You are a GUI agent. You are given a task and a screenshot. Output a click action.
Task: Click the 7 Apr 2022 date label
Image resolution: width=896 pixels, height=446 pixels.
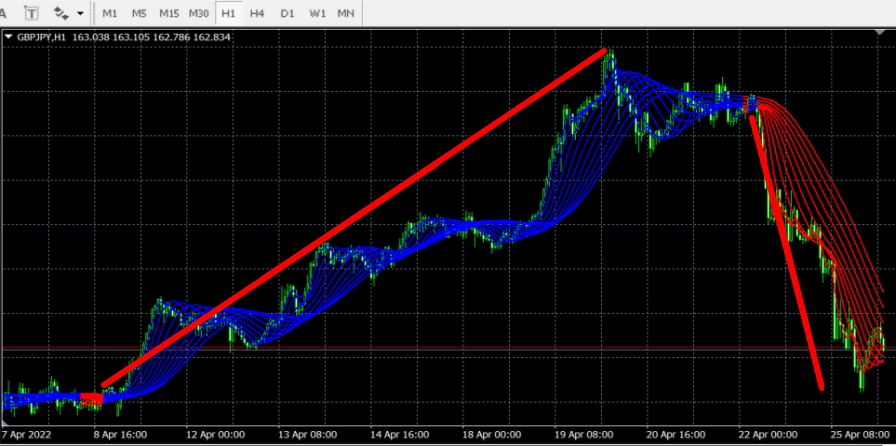coord(26,435)
